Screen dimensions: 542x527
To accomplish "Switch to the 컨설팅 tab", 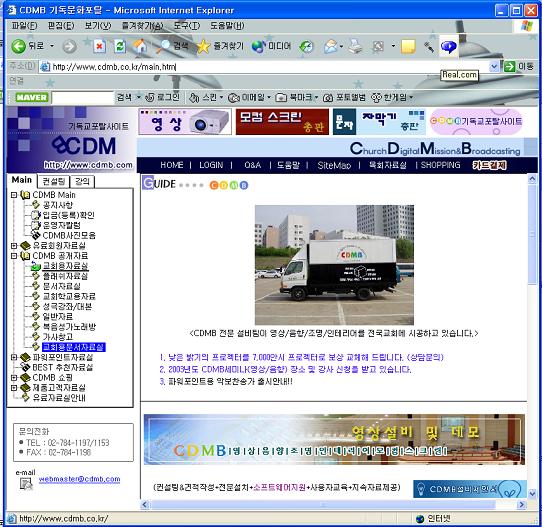I will tap(54, 181).
